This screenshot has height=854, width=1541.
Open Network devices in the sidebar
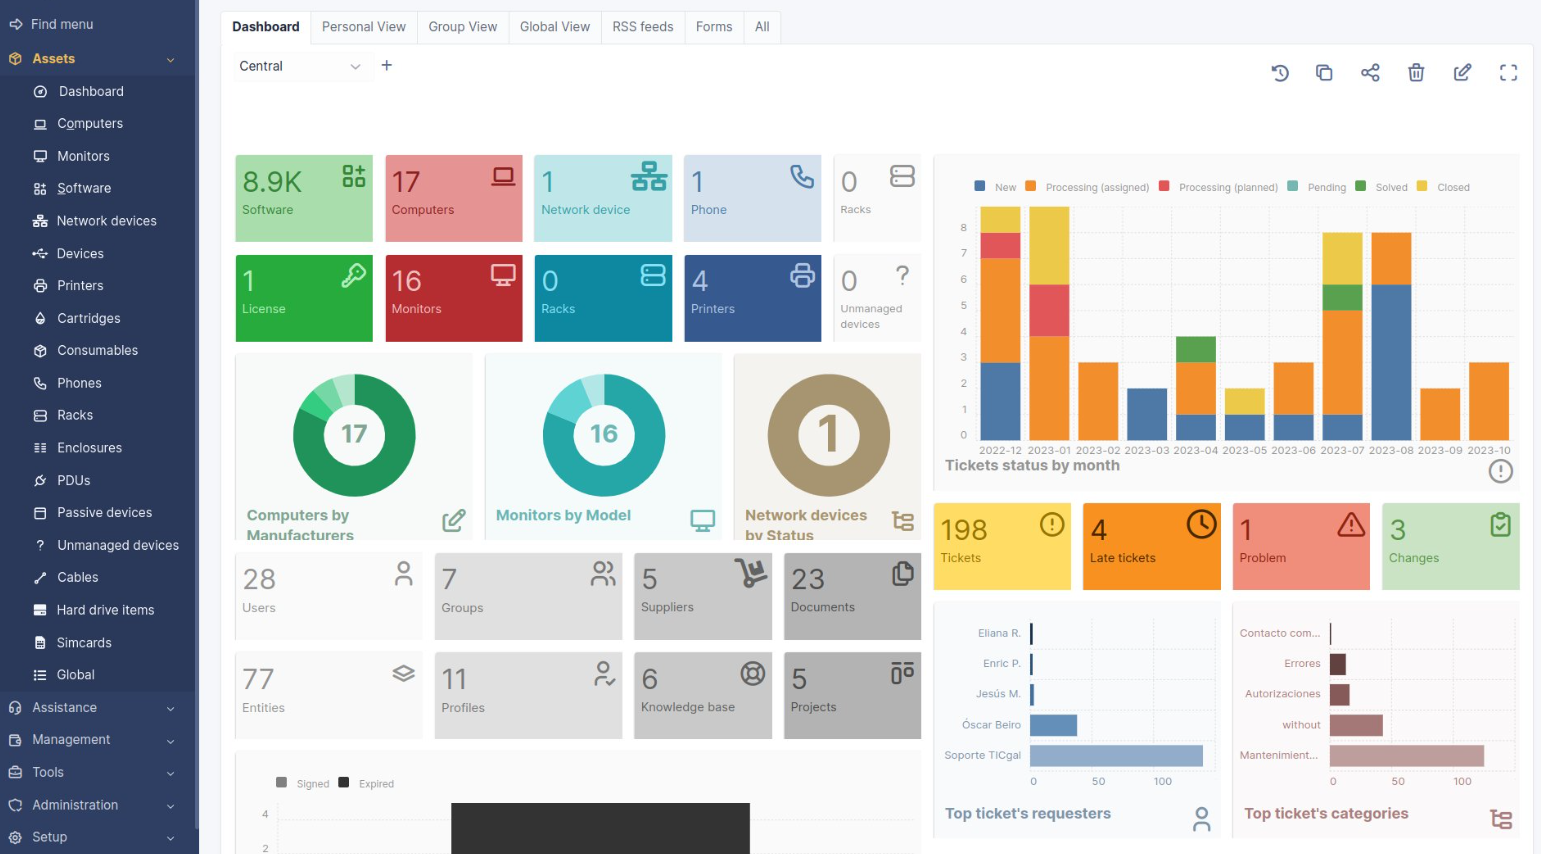(x=106, y=221)
